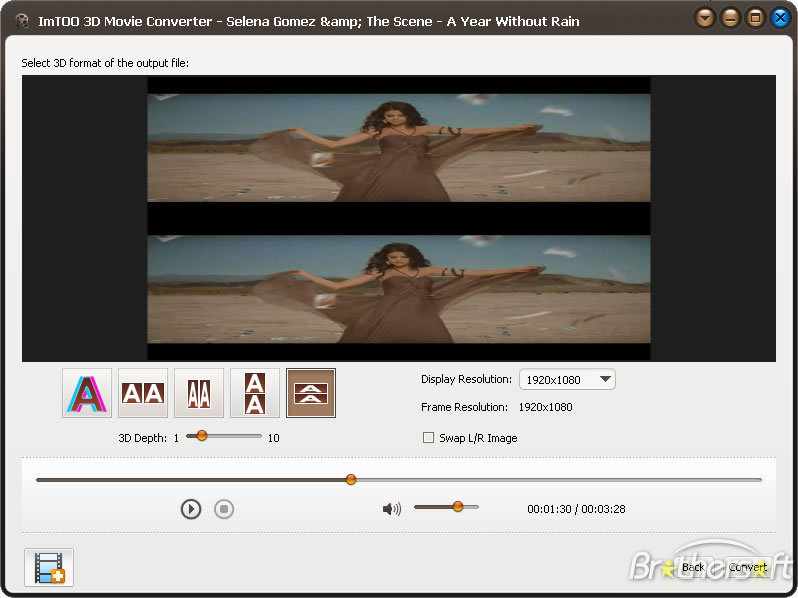The image size is (798, 598).
Task: Maximize the ImTOO window
Action: coord(755,19)
